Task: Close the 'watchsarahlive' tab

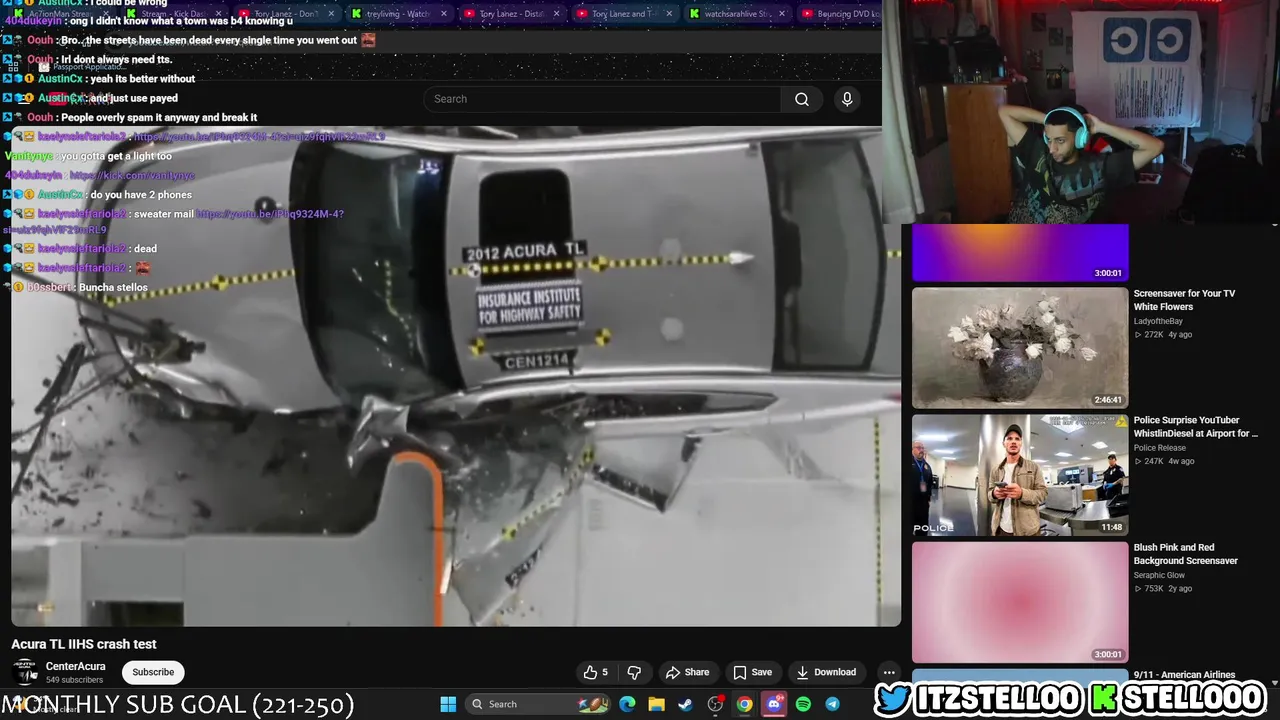Action: (x=781, y=14)
